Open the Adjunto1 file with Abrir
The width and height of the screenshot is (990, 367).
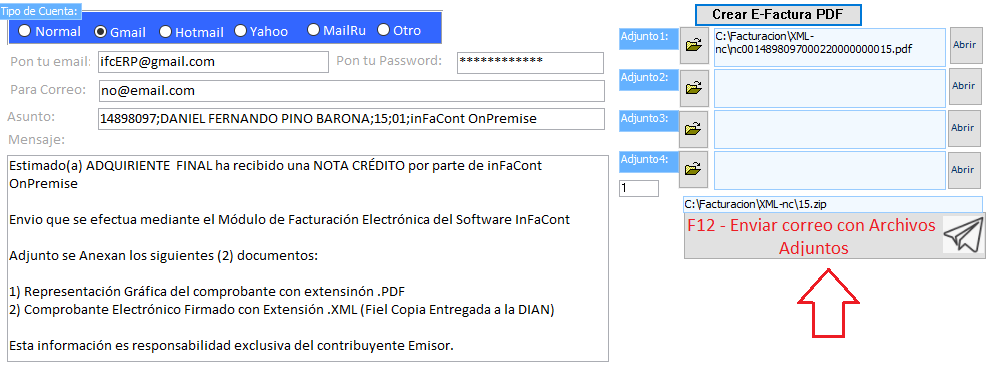(964, 45)
